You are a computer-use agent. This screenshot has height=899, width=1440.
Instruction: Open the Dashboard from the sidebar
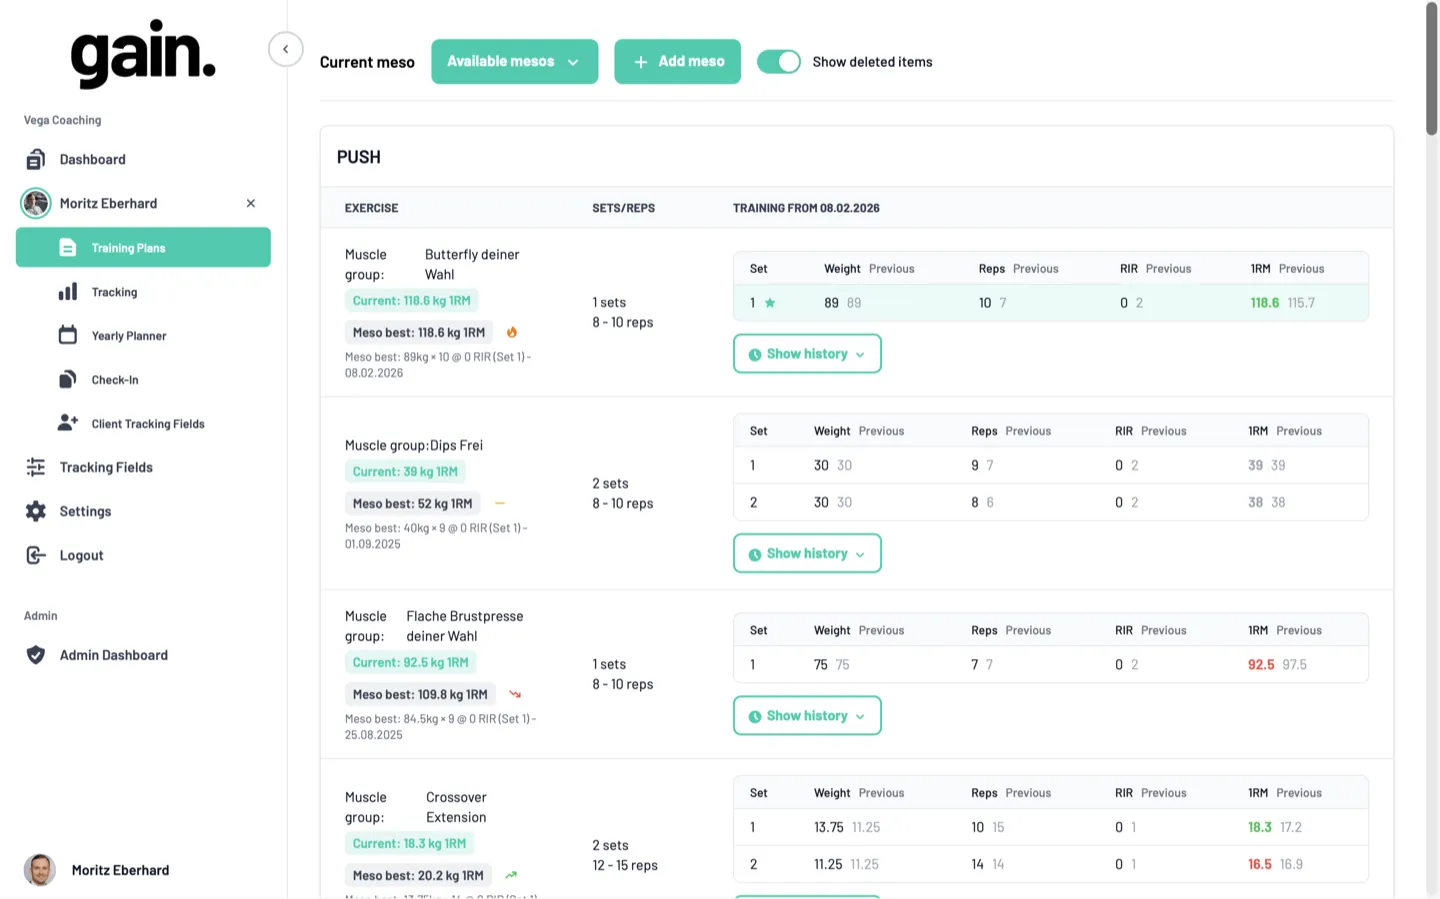(x=93, y=159)
